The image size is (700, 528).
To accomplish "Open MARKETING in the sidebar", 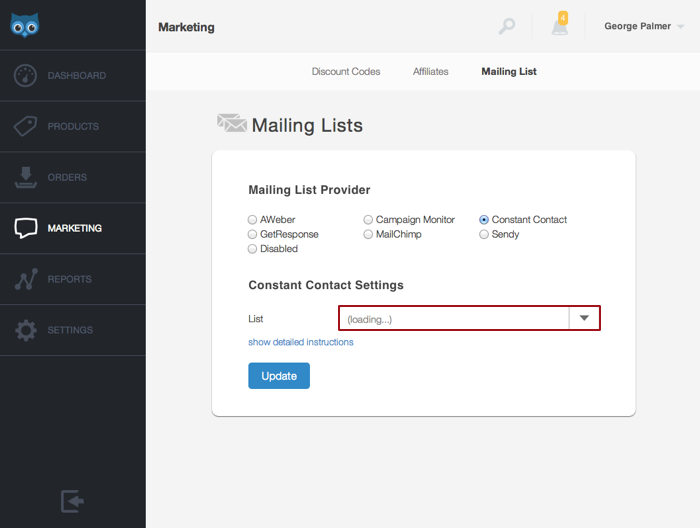I will coord(75,228).
